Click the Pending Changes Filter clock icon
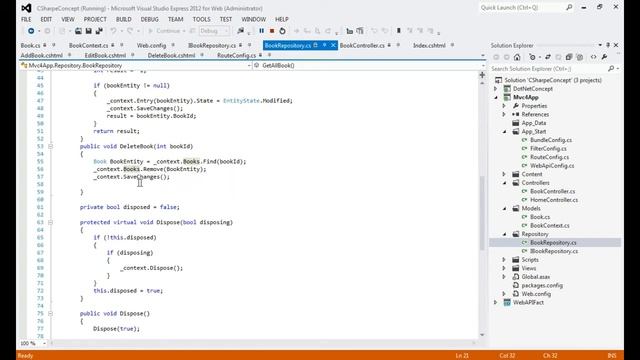The image size is (640, 360). 532,57
